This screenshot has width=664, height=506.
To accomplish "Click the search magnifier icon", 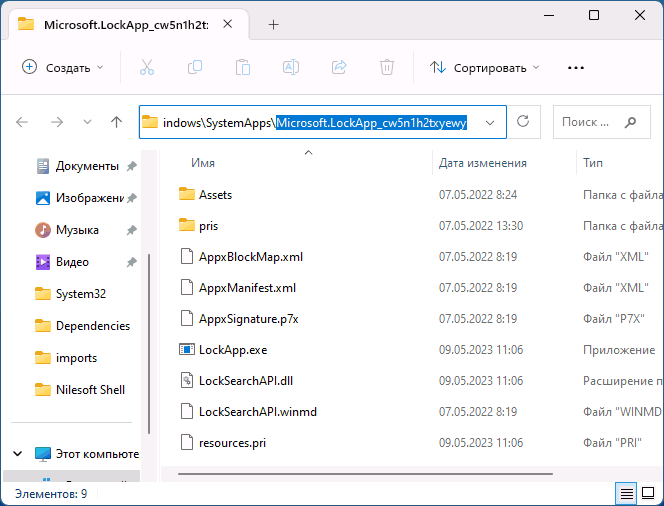I will [x=630, y=122].
